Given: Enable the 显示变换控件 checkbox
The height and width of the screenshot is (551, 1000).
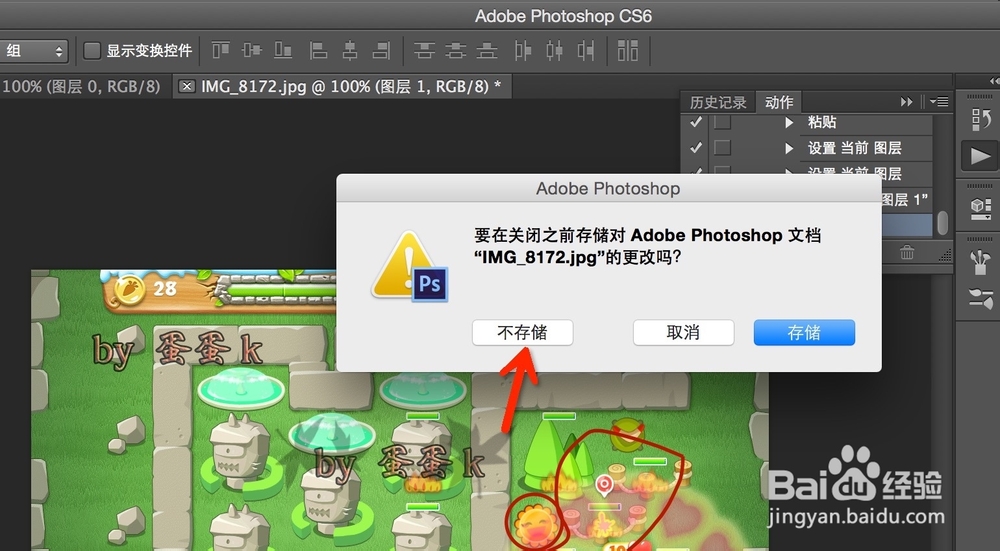Looking at the screenshot, I should tap(92, 50).
